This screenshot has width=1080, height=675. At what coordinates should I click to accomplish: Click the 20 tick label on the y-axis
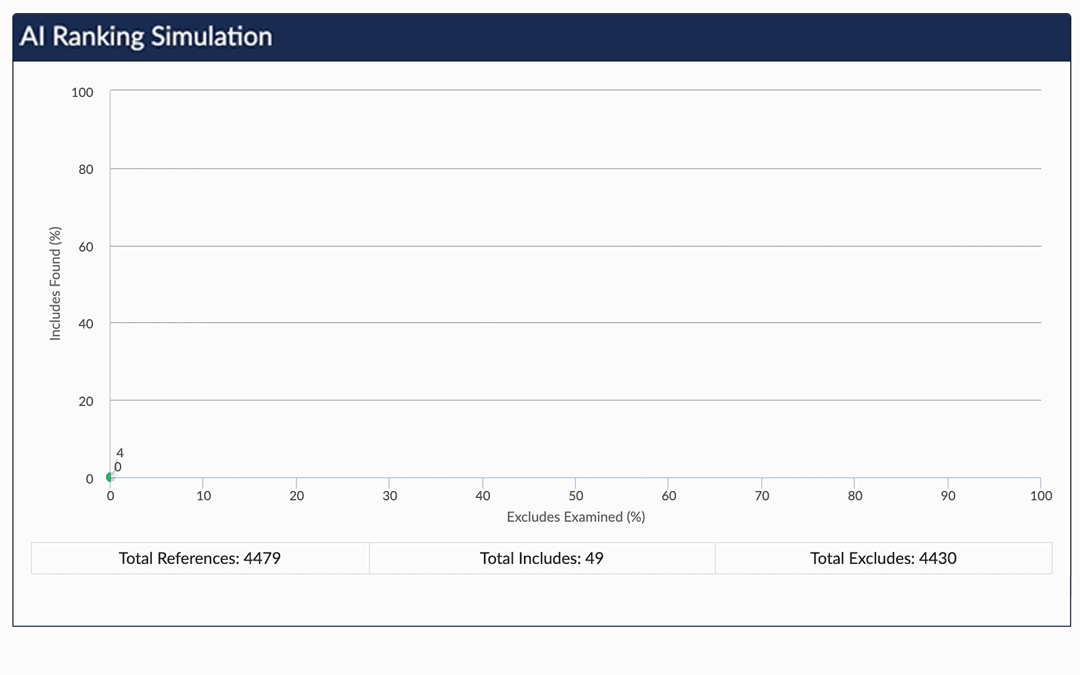pyautogui.click(x=86, y=401)
